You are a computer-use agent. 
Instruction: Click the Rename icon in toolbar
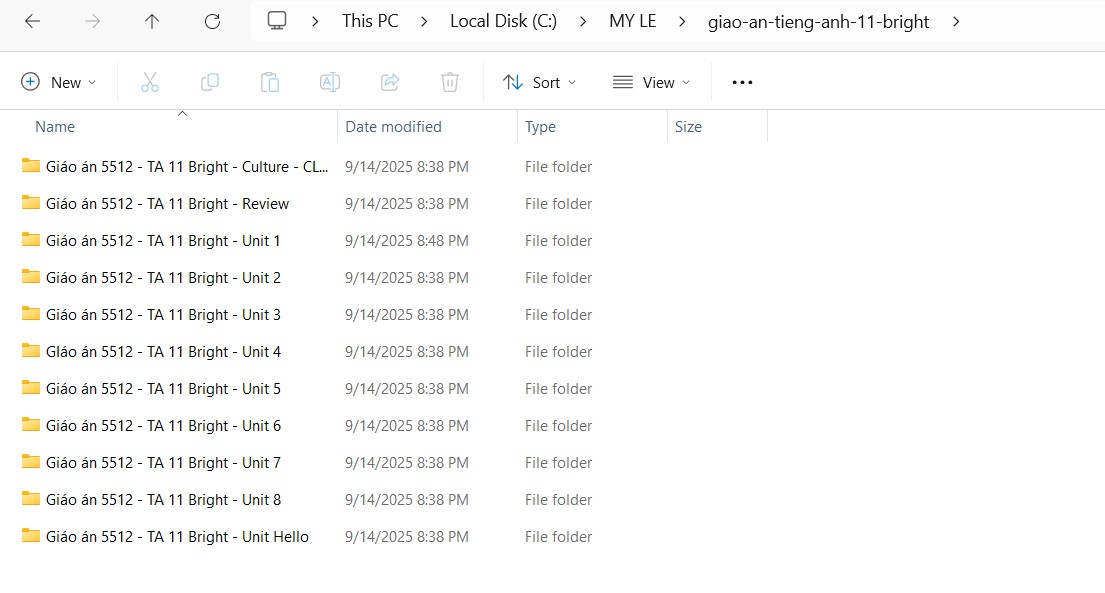pyautogui.click(x=330, y=82)
